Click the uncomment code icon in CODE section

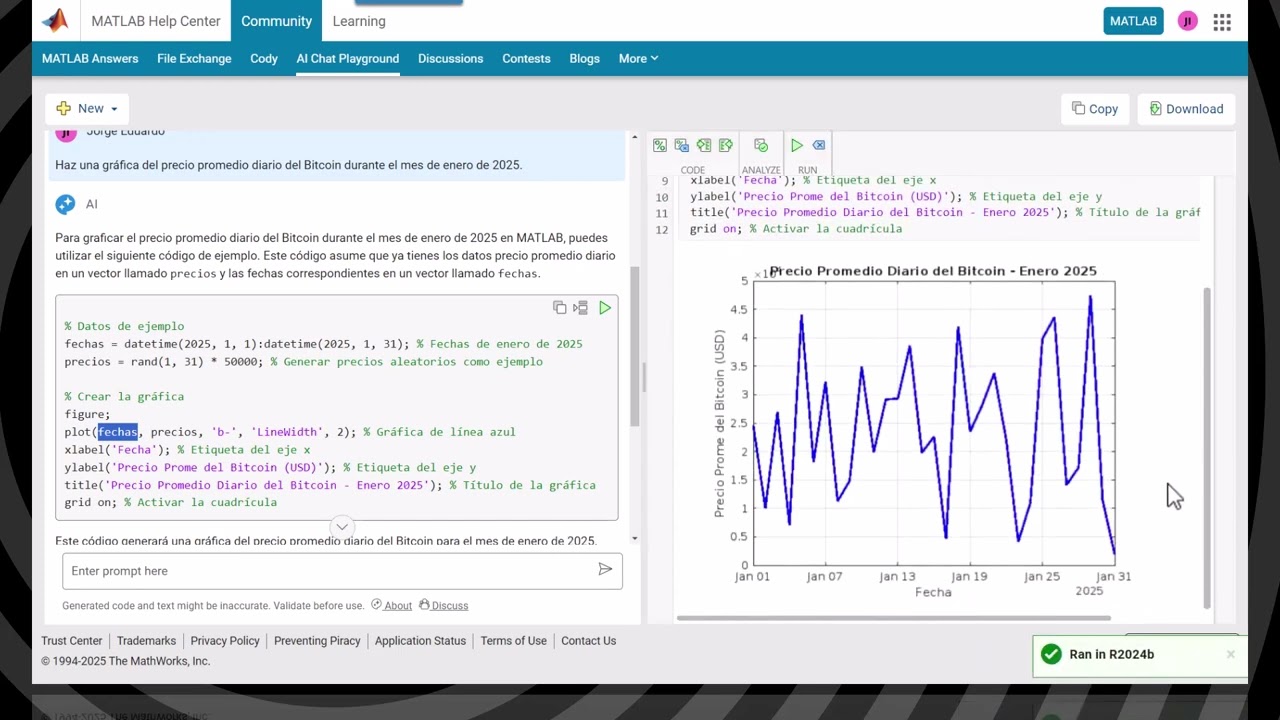682,145
